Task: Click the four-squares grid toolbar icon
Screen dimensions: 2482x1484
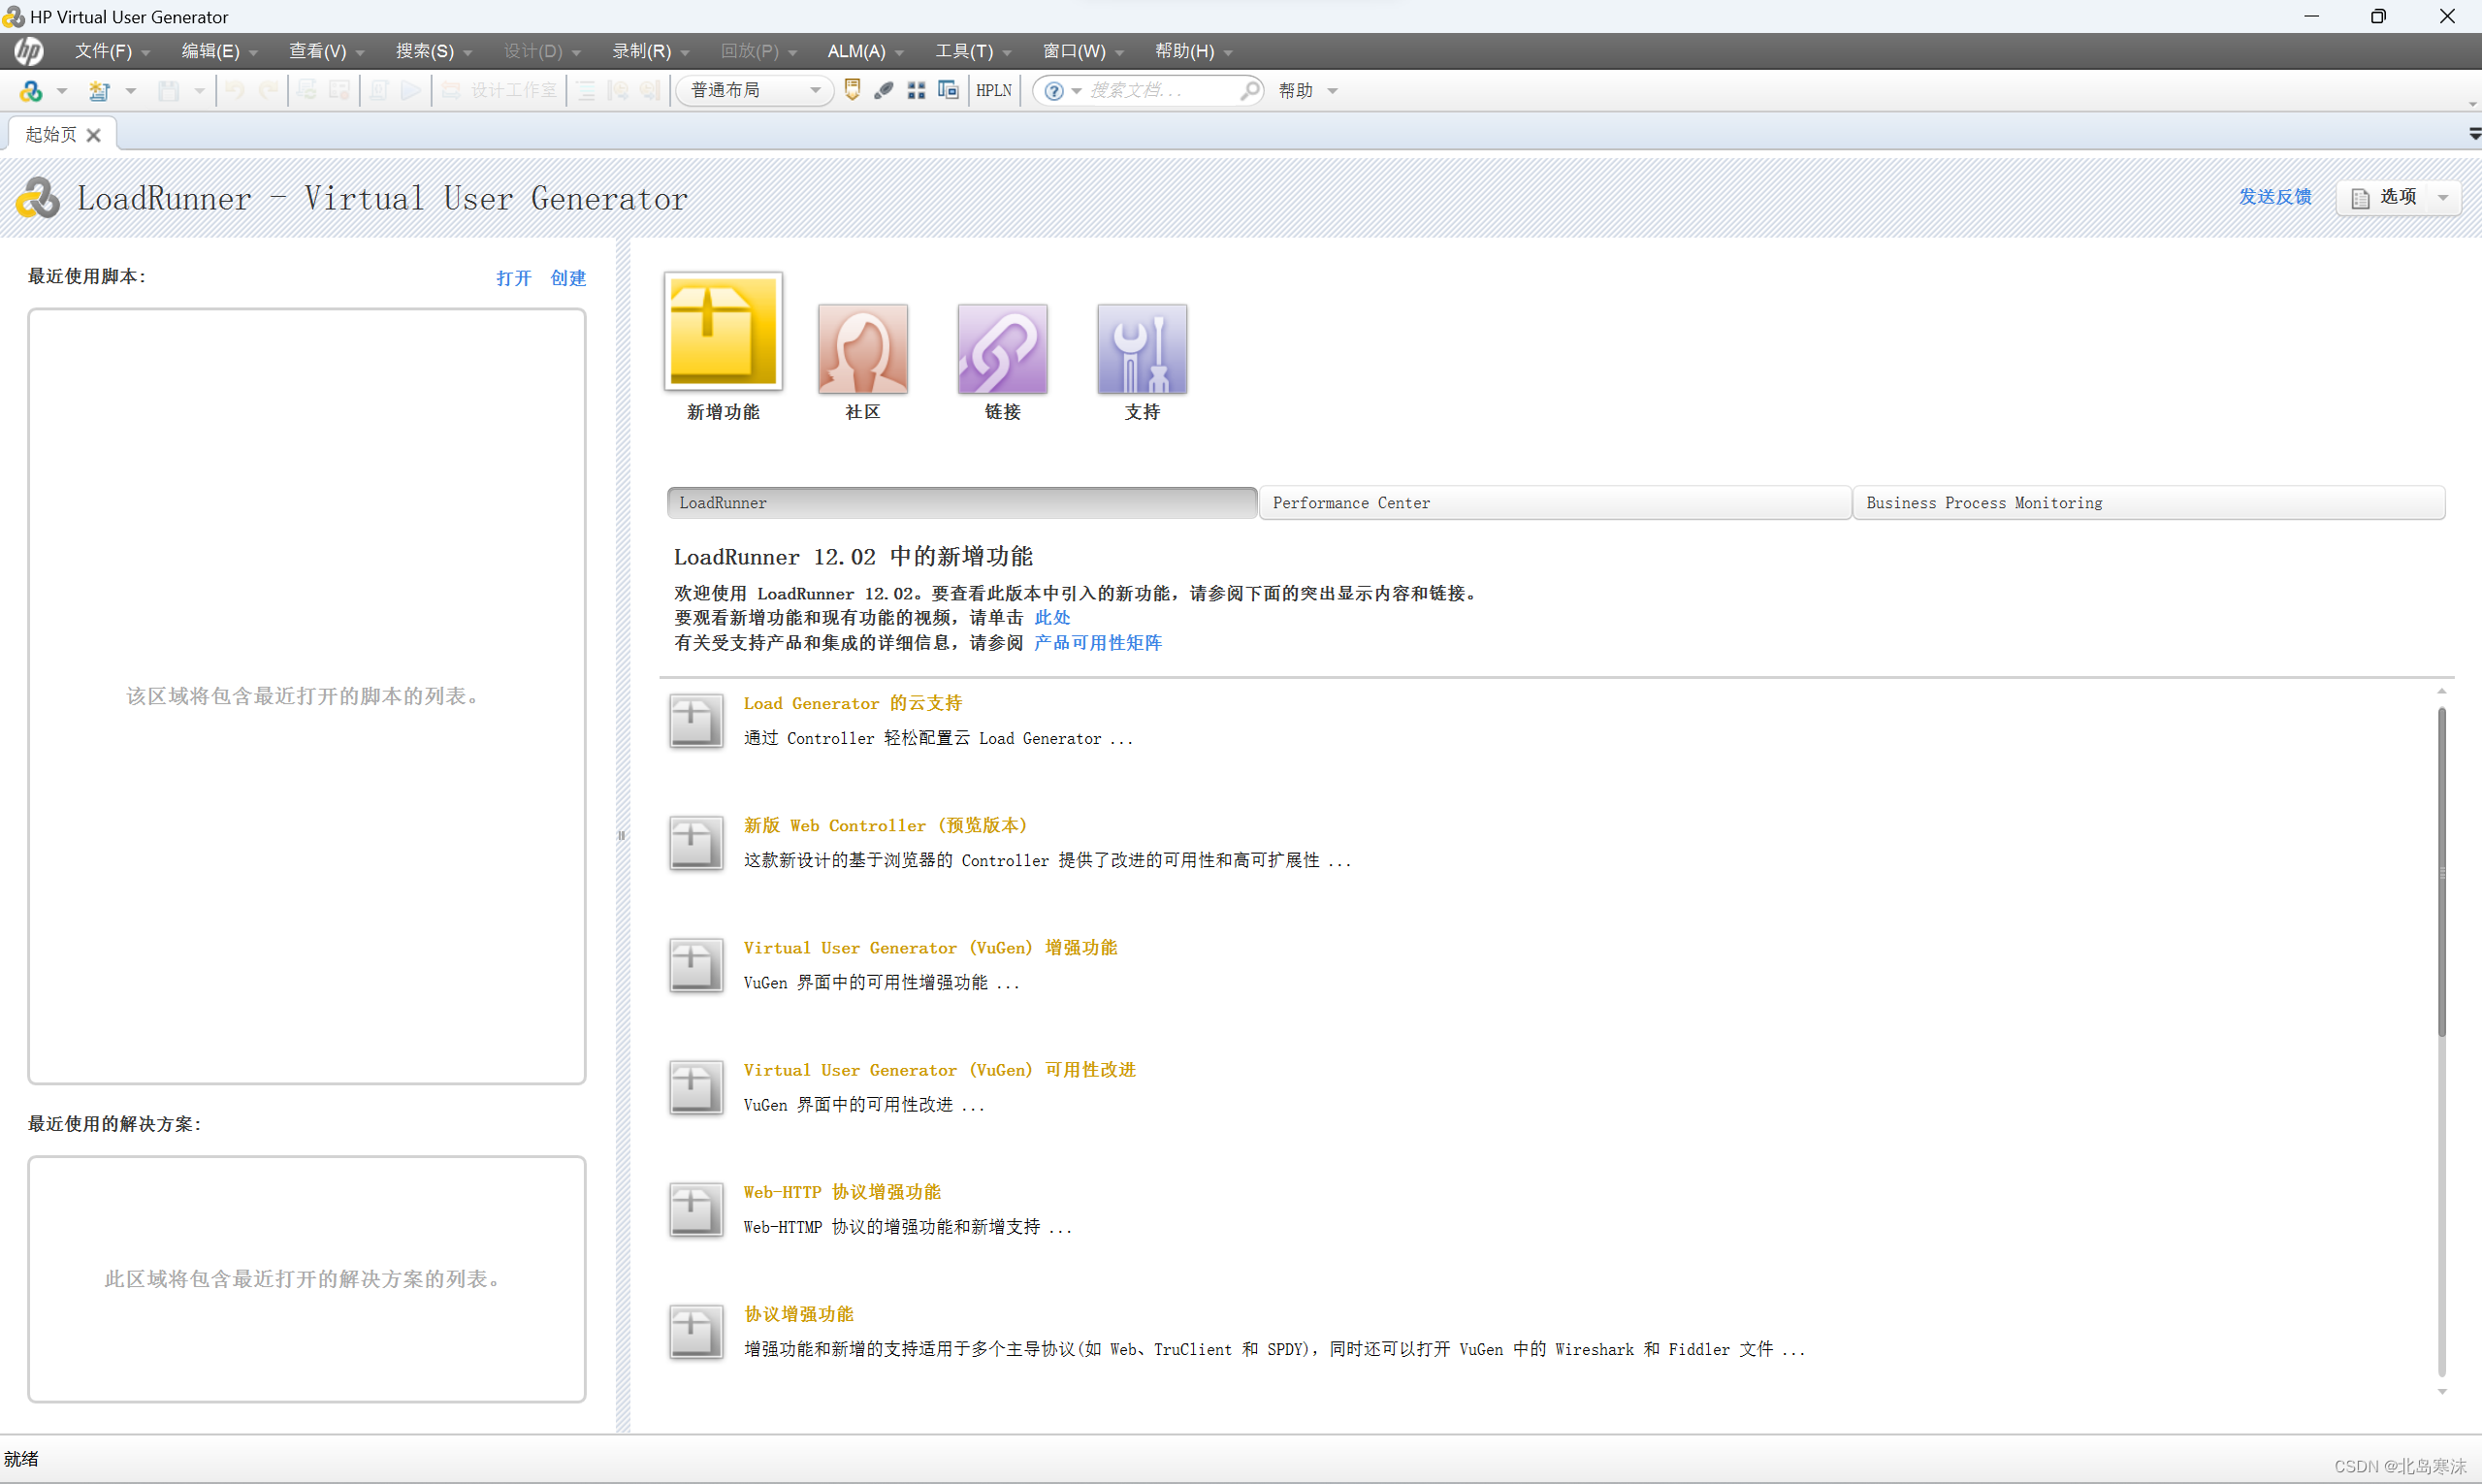Action: coord(916,90)
